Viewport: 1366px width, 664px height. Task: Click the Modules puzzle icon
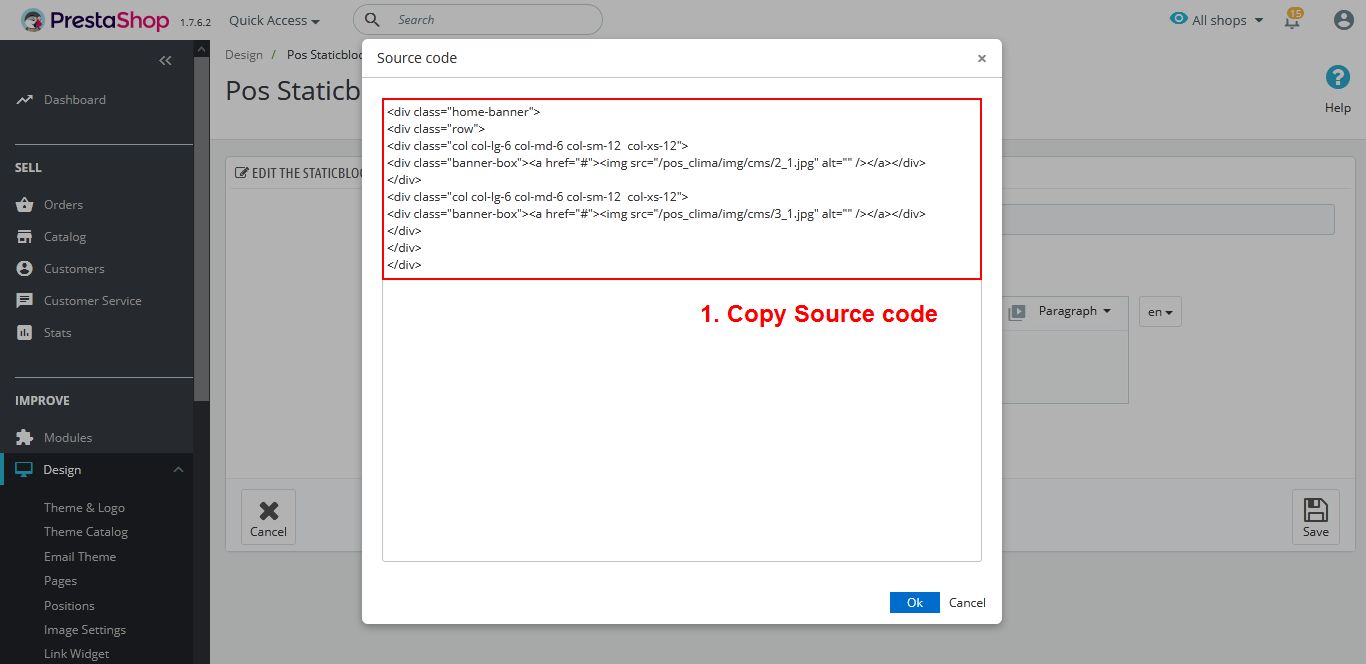pos(25,438)
